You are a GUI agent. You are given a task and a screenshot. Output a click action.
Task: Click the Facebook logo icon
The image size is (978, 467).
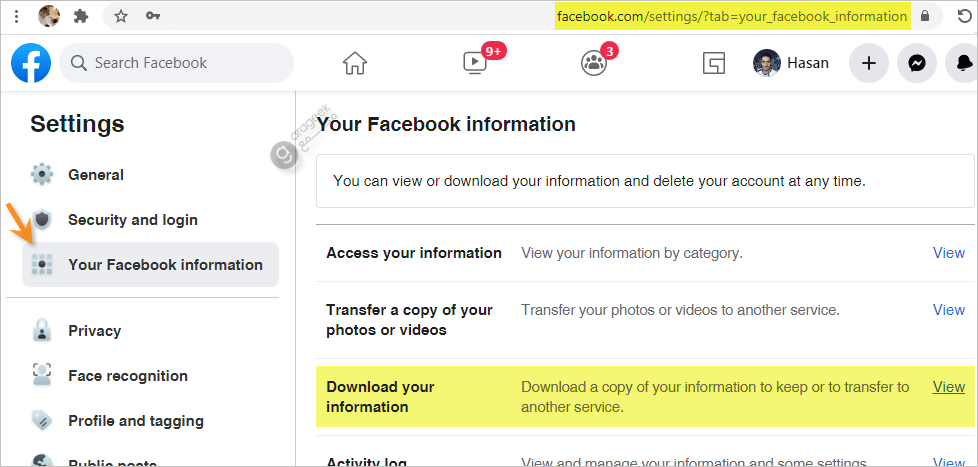point(31,63)
